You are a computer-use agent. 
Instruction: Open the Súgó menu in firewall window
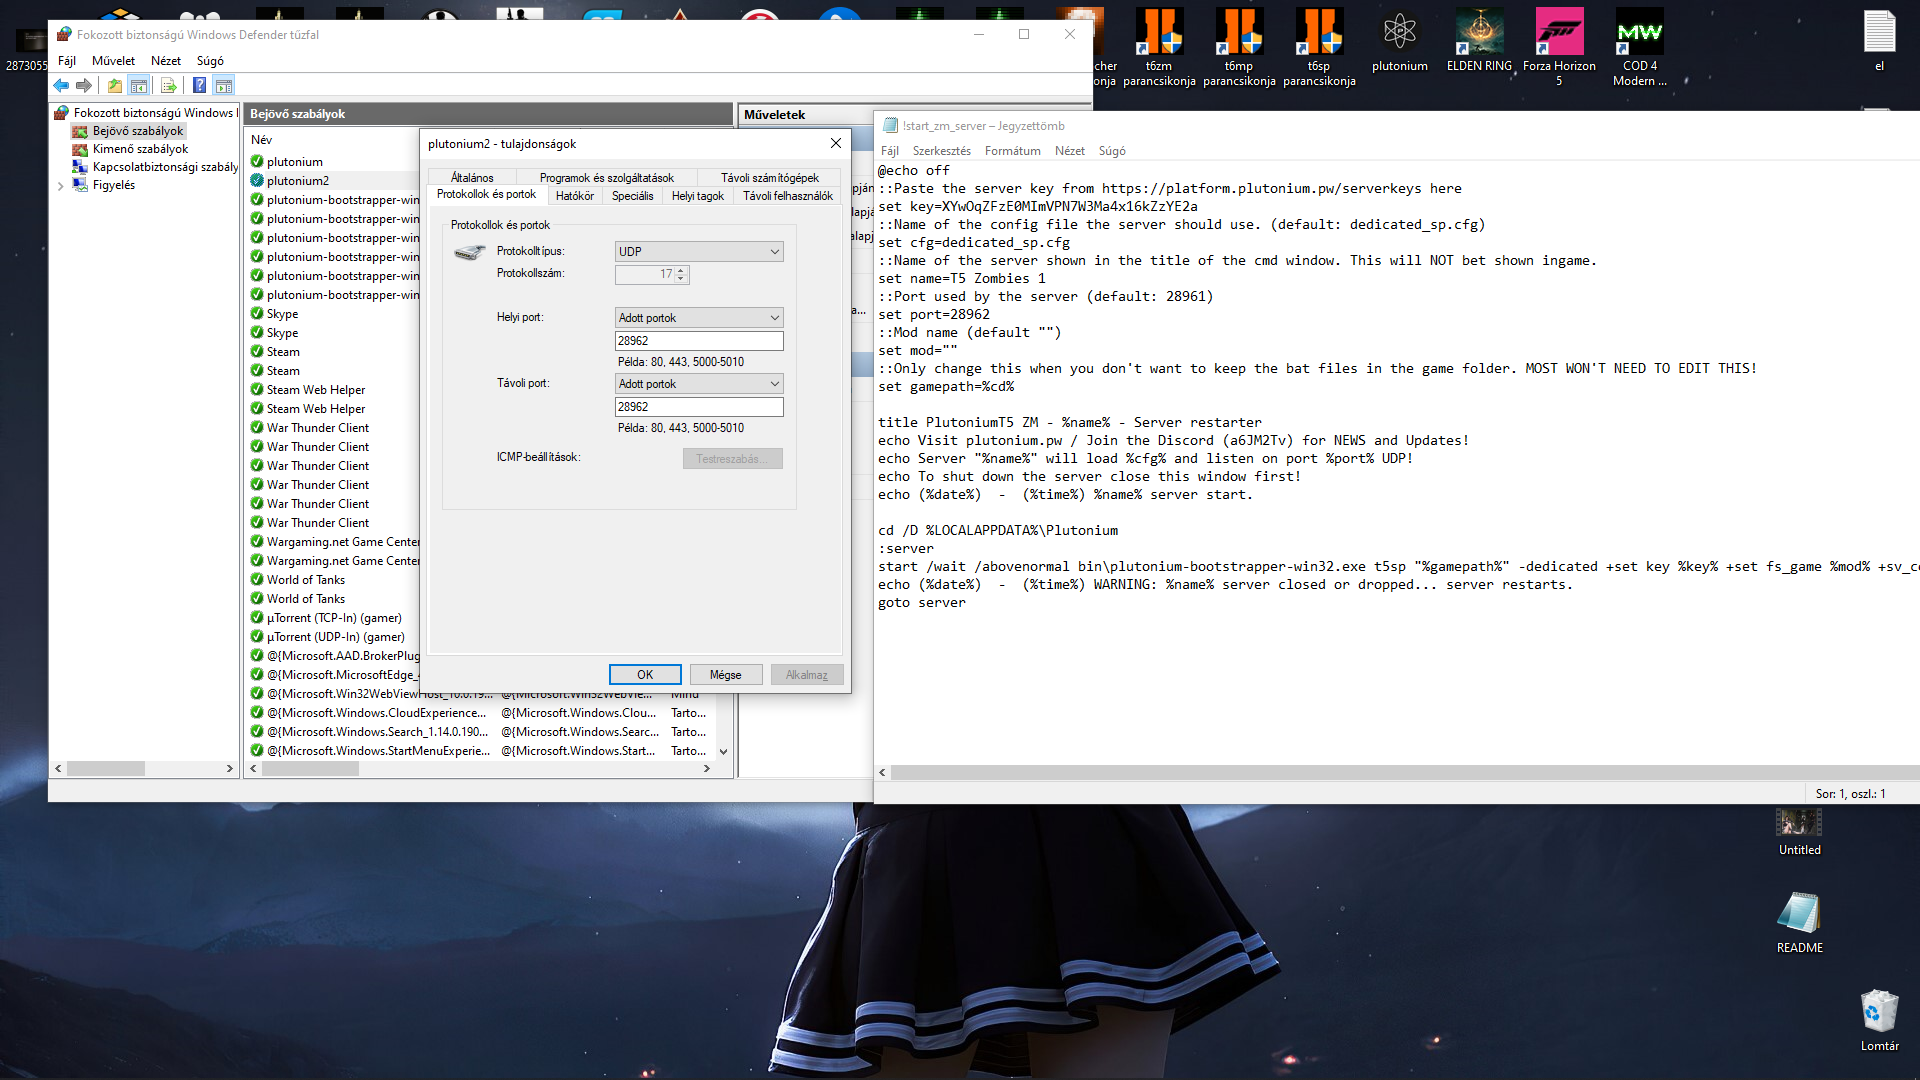coord(210,61)
